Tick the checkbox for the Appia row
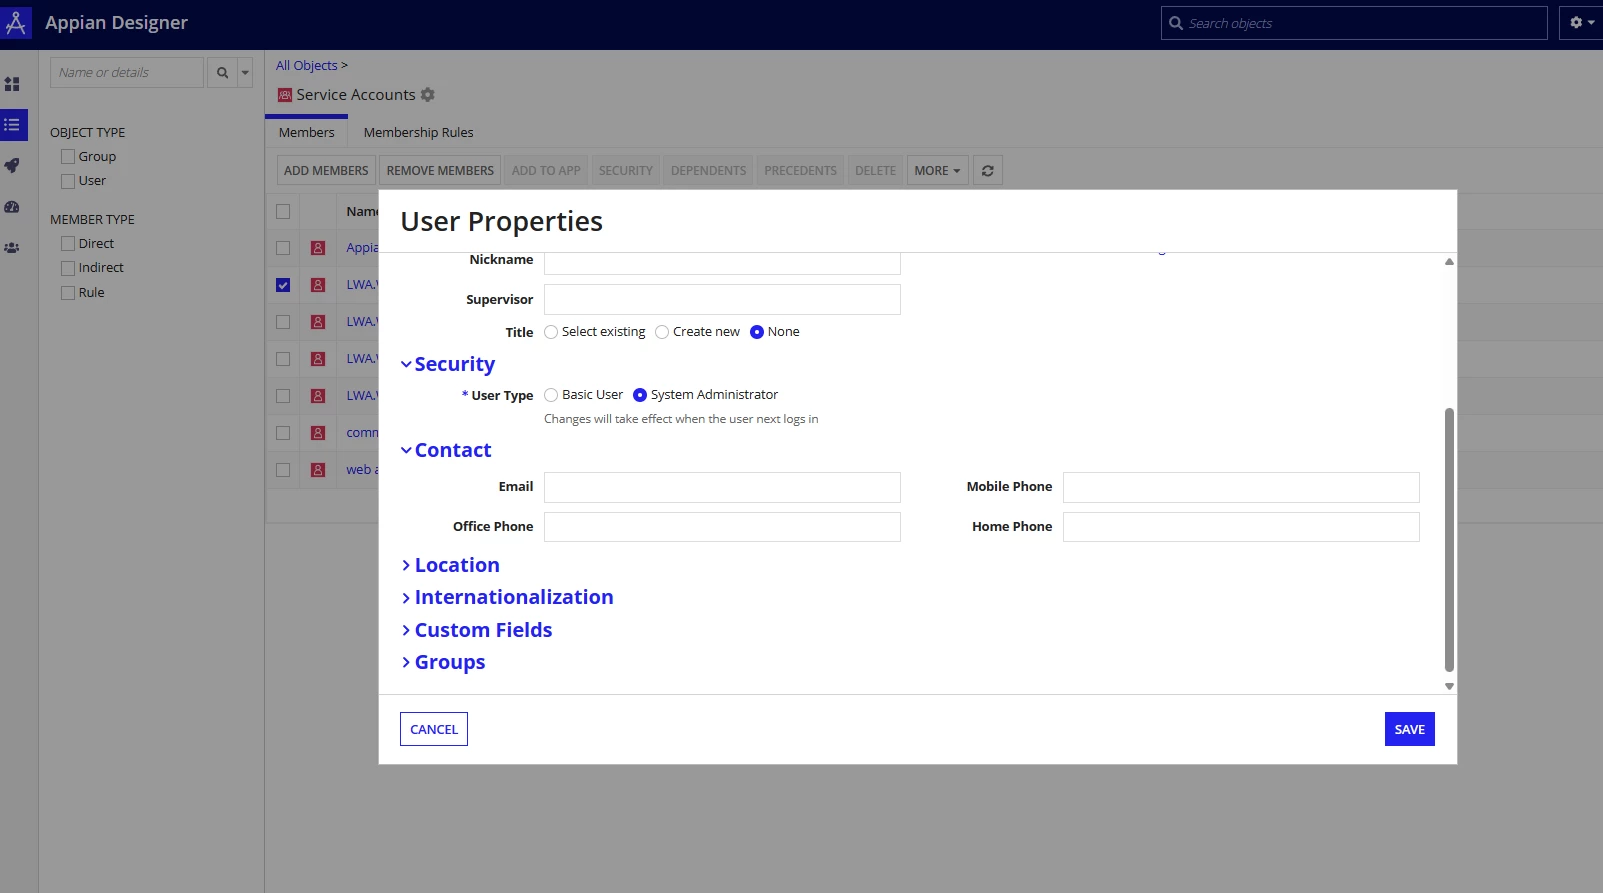 point(283,248)
